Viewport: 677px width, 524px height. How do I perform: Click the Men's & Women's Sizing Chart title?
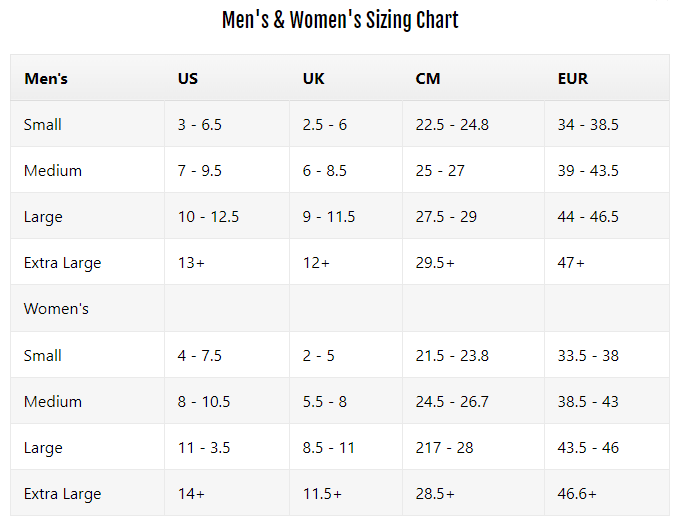coord(339,20)
